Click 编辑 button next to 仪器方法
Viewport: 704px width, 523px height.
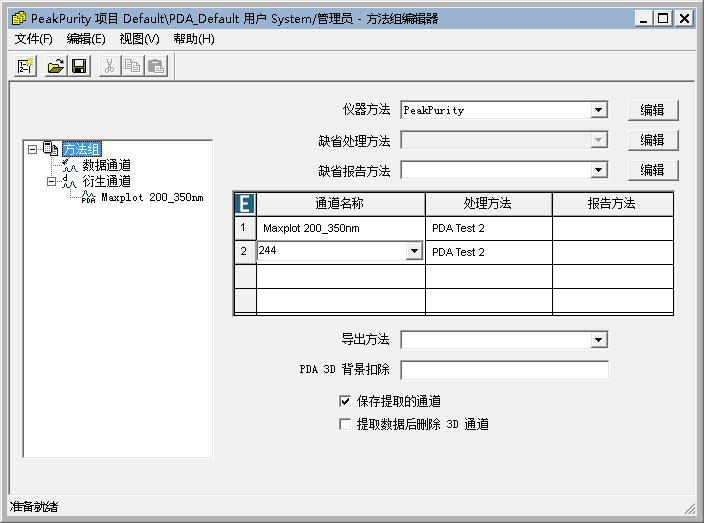pos(653,110)
